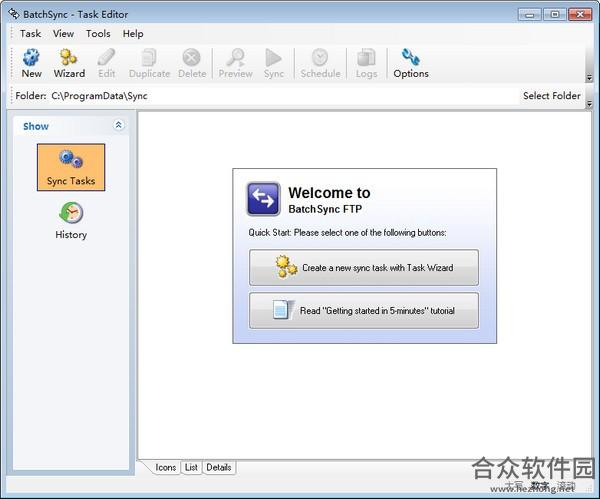Image resolution: width=600 pixels, height=499 pixels.
Task: Click the Show panel header label
Action: [36, 126]
